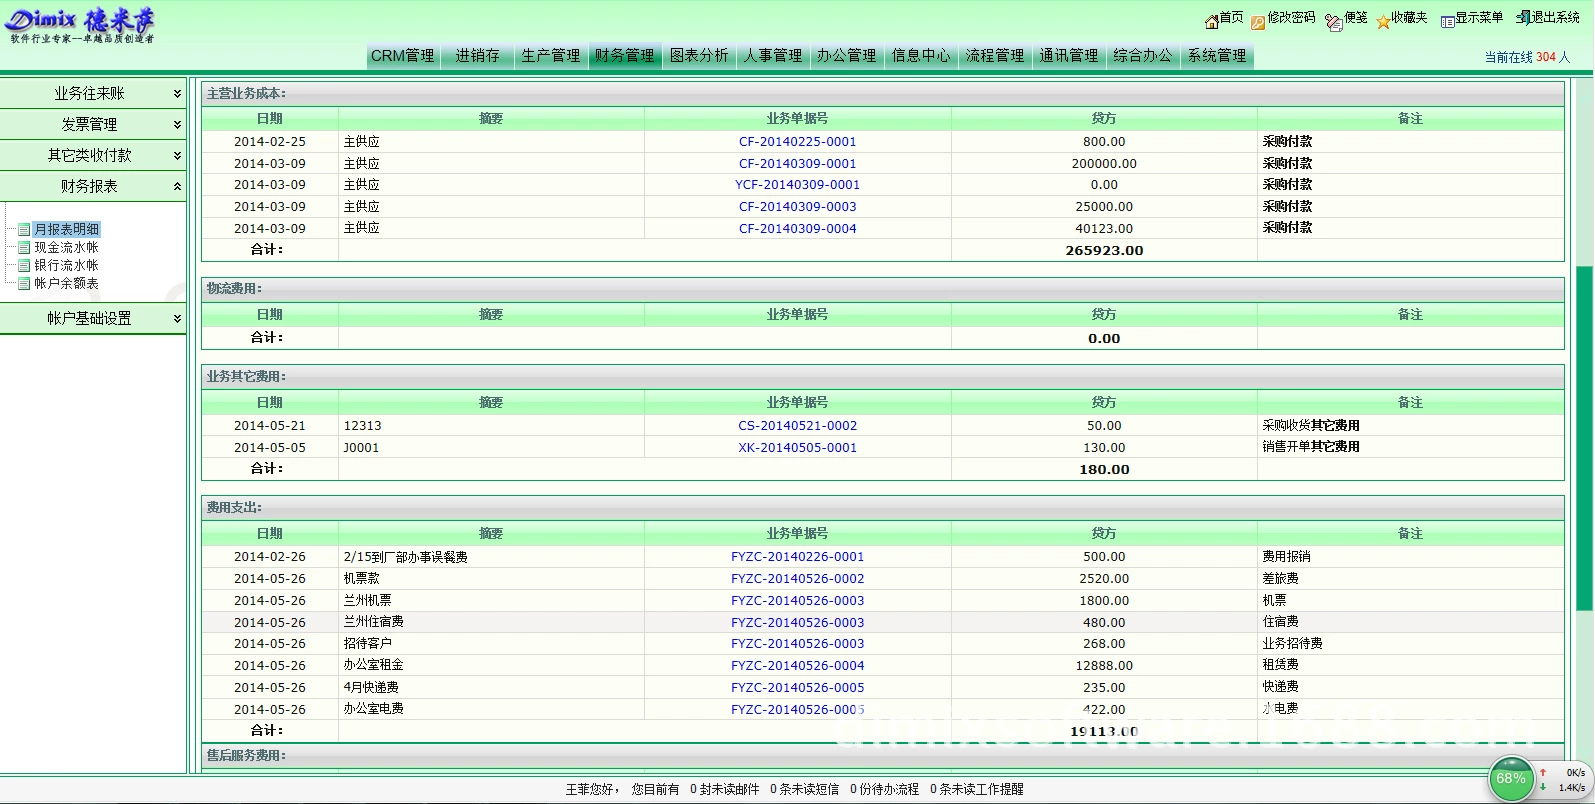
Task: Click the change password (修改密码) icon
Action: pos(1258,22)
